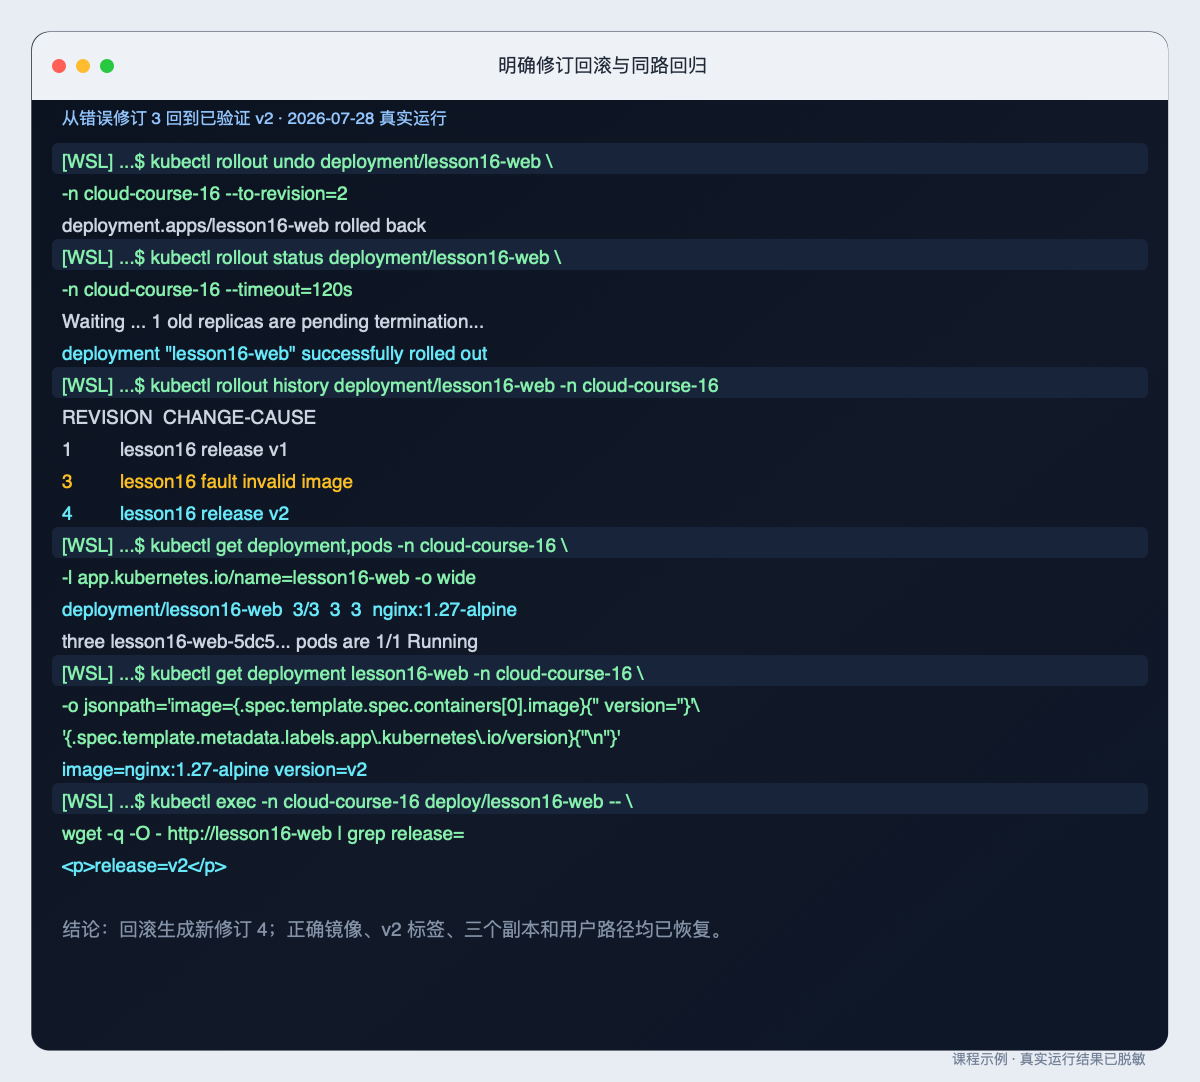Click the 'deployment/lesson16-web 3/3 3 3' output line
This screenshot has width=1200, height=1082.
(x=290, y=609)
